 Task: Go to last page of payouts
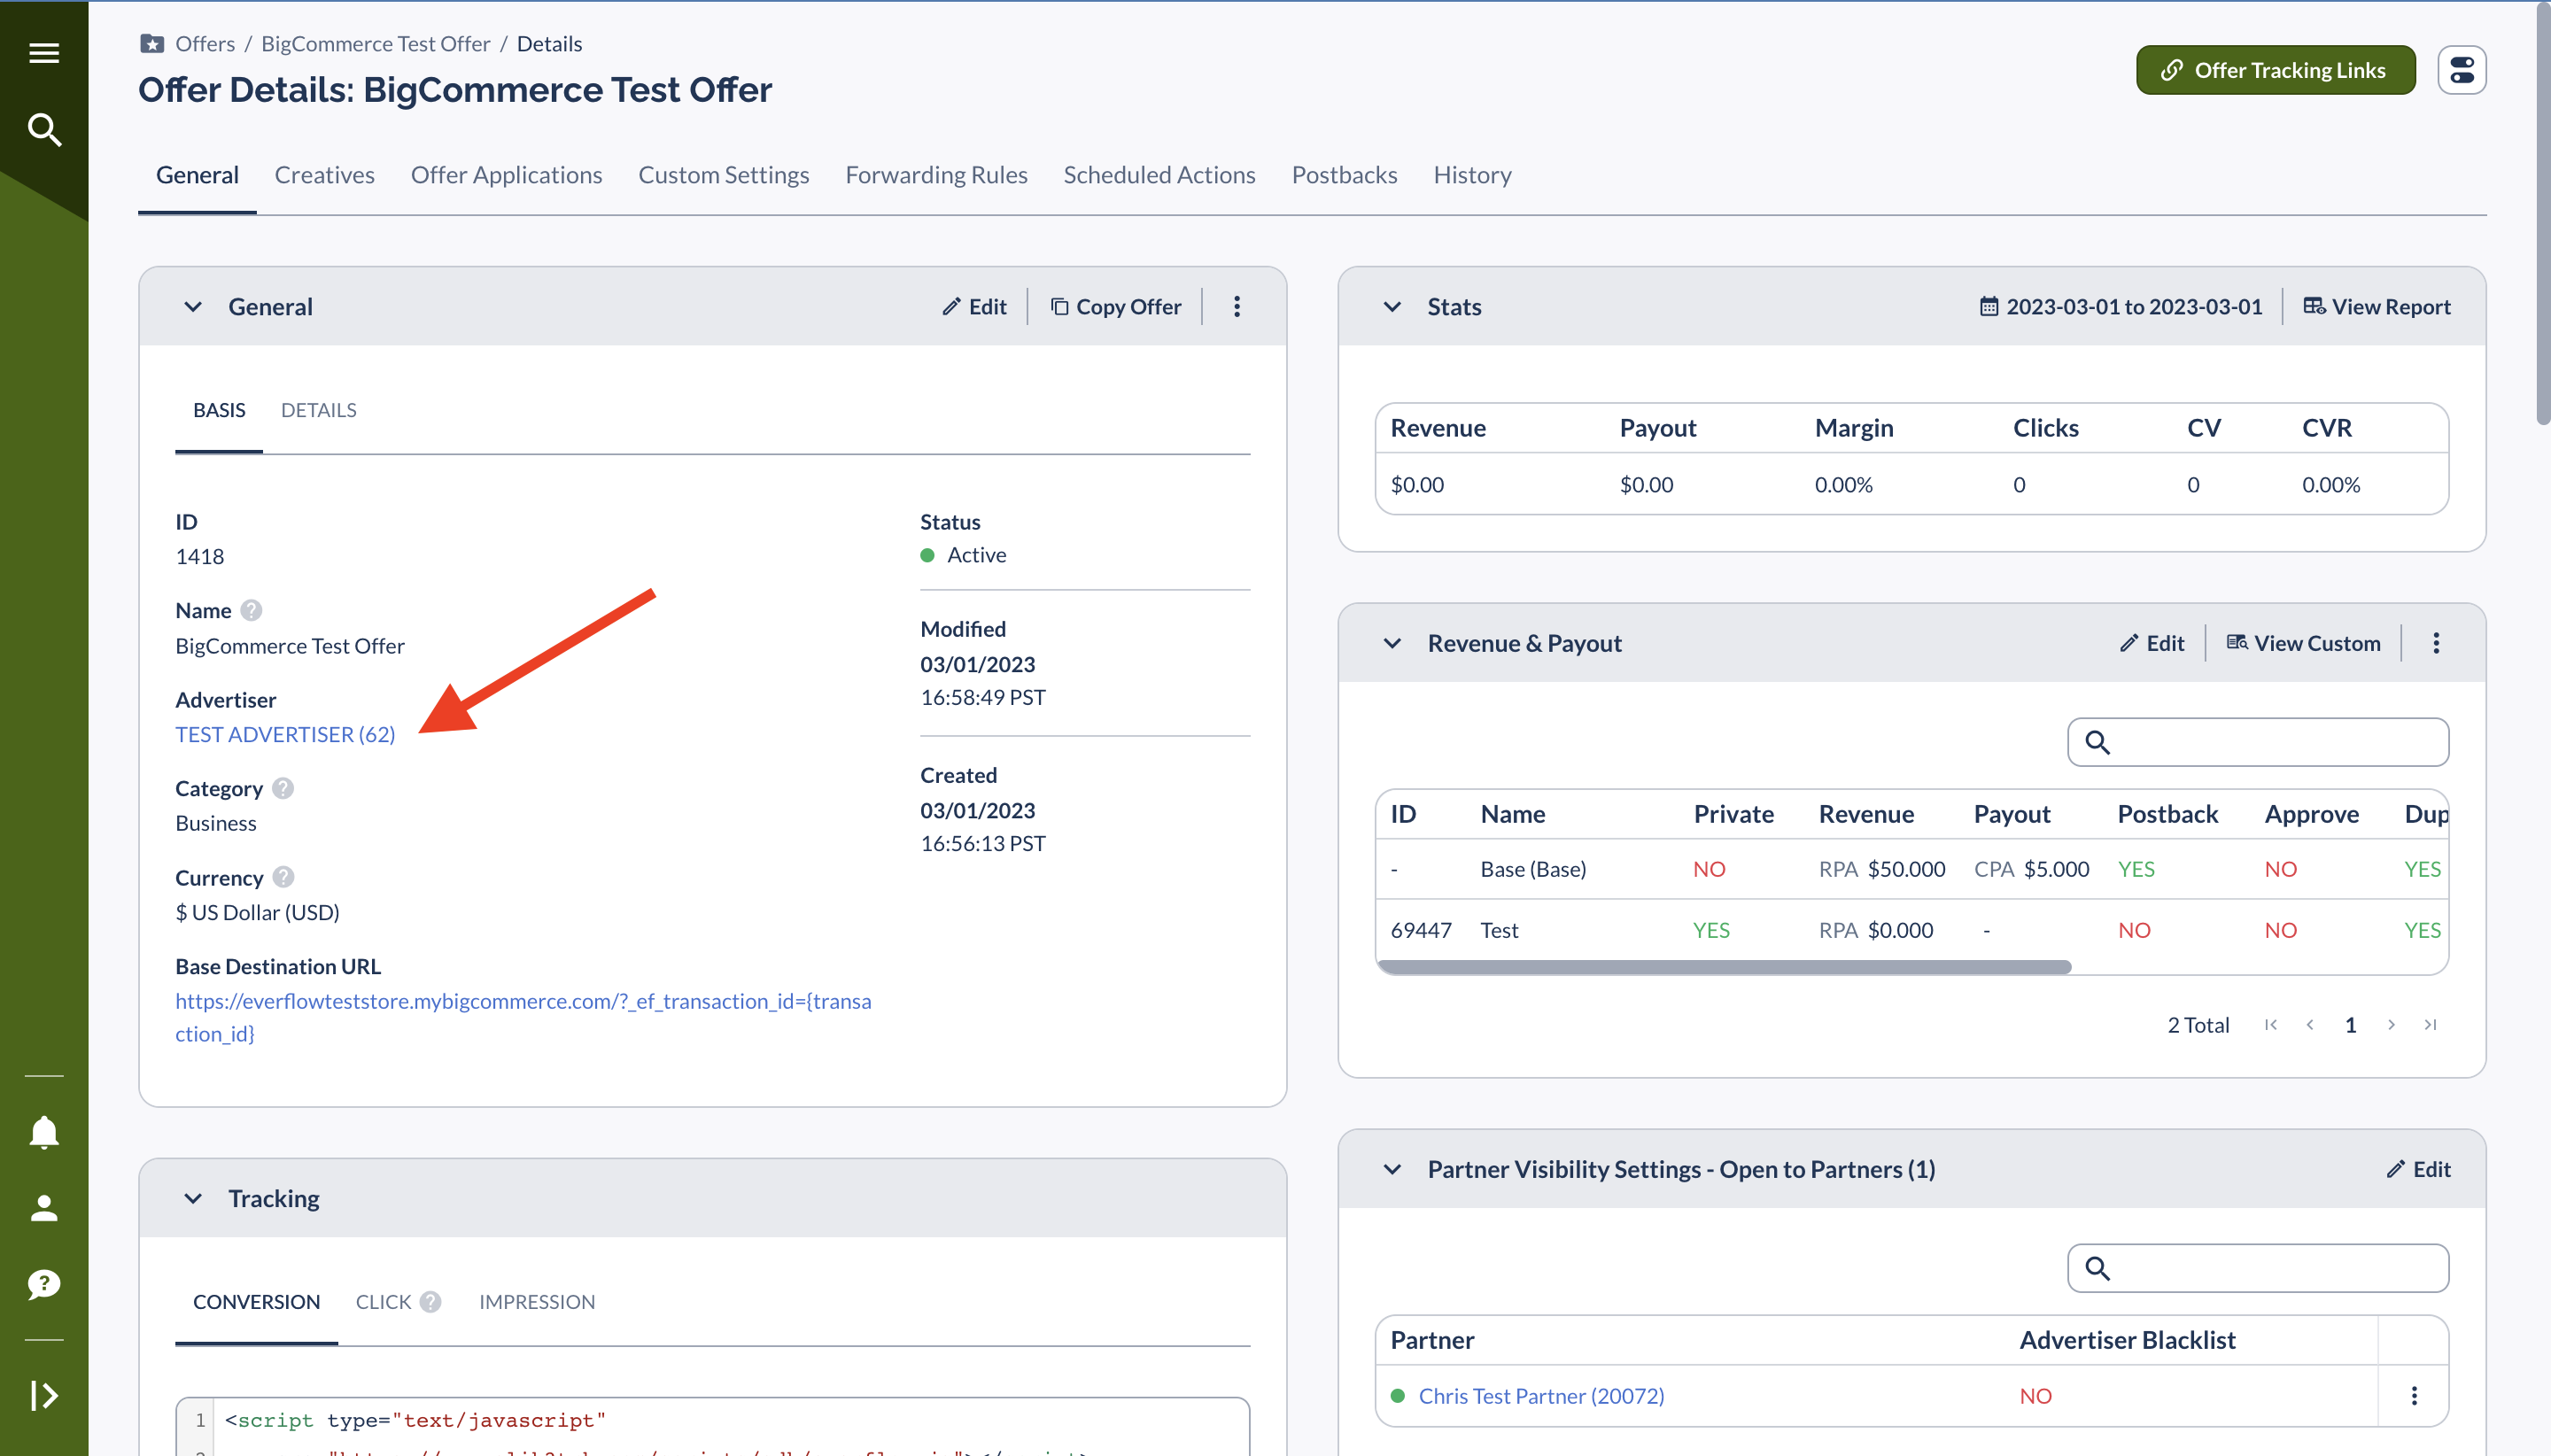(2430, 1025)
